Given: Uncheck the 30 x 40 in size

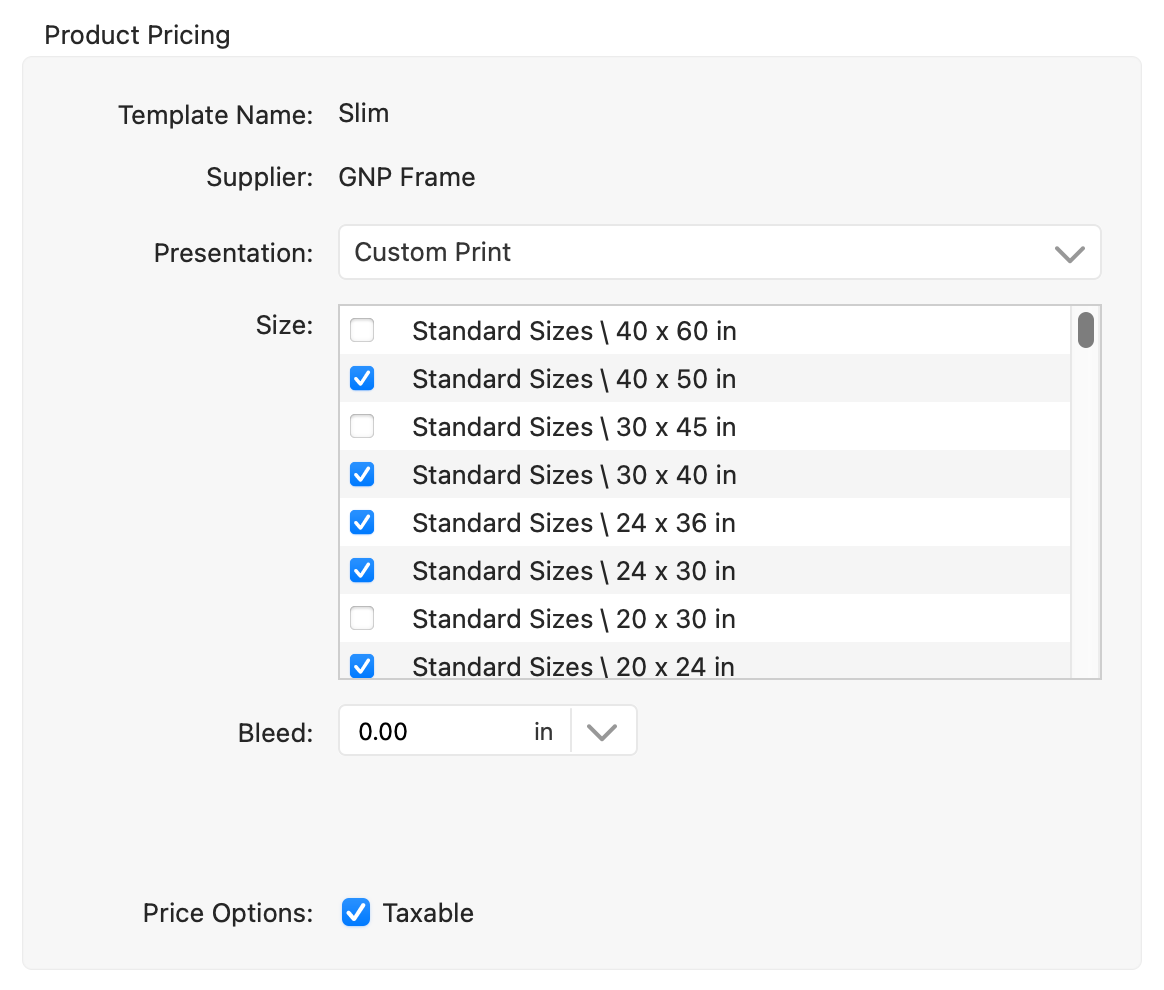Looking at the screenshot, I should (x=362, y=475).
